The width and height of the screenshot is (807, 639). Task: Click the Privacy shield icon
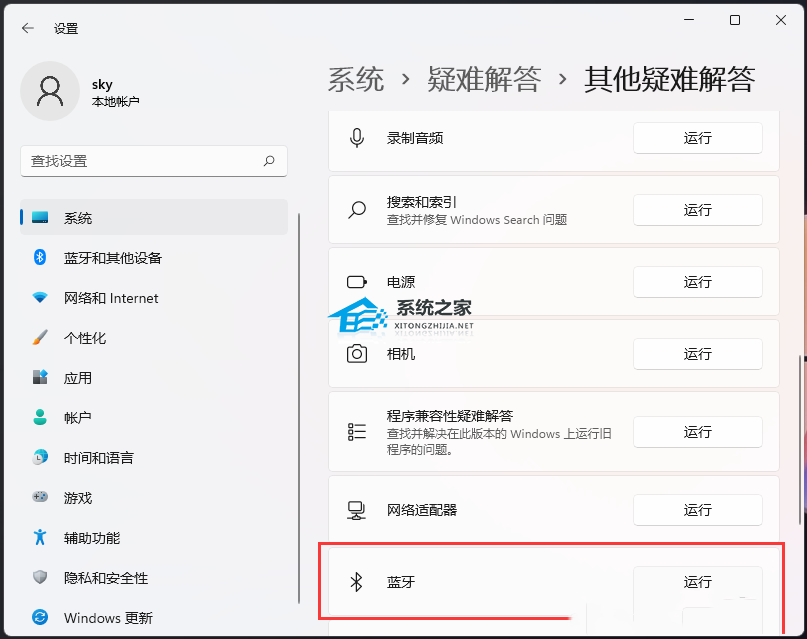click(x=40, y=577)
